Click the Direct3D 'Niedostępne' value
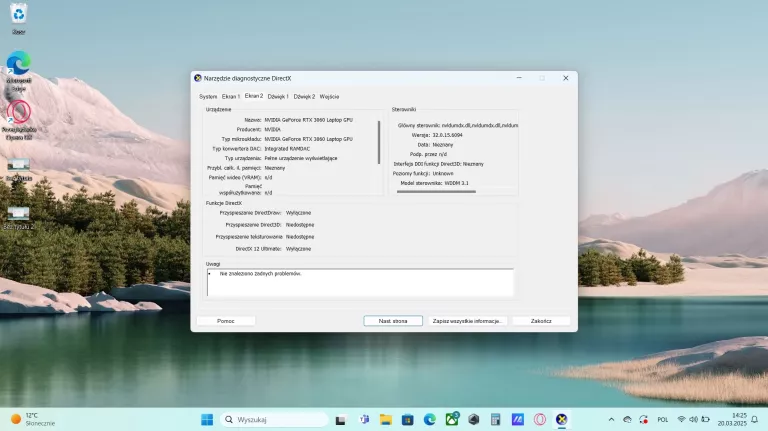768x431 pixels. pos(300,225)
